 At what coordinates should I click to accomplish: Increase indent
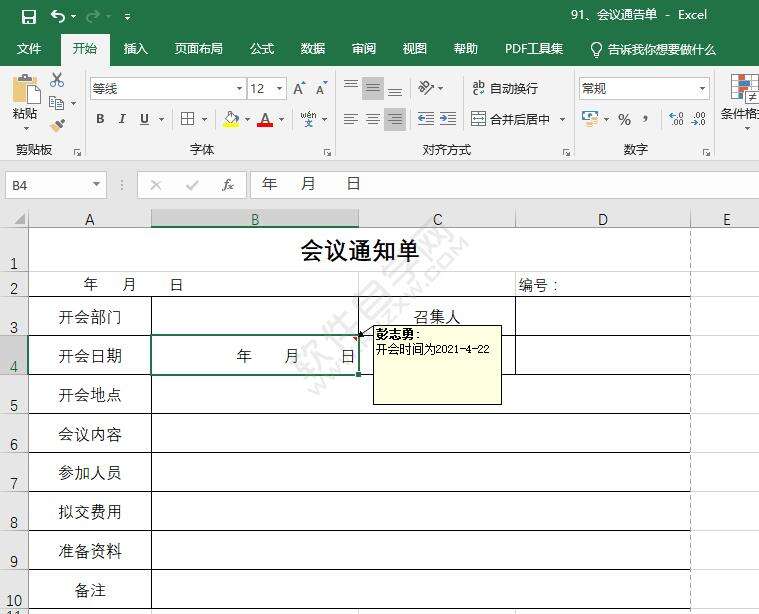click(x=448, y=119)
